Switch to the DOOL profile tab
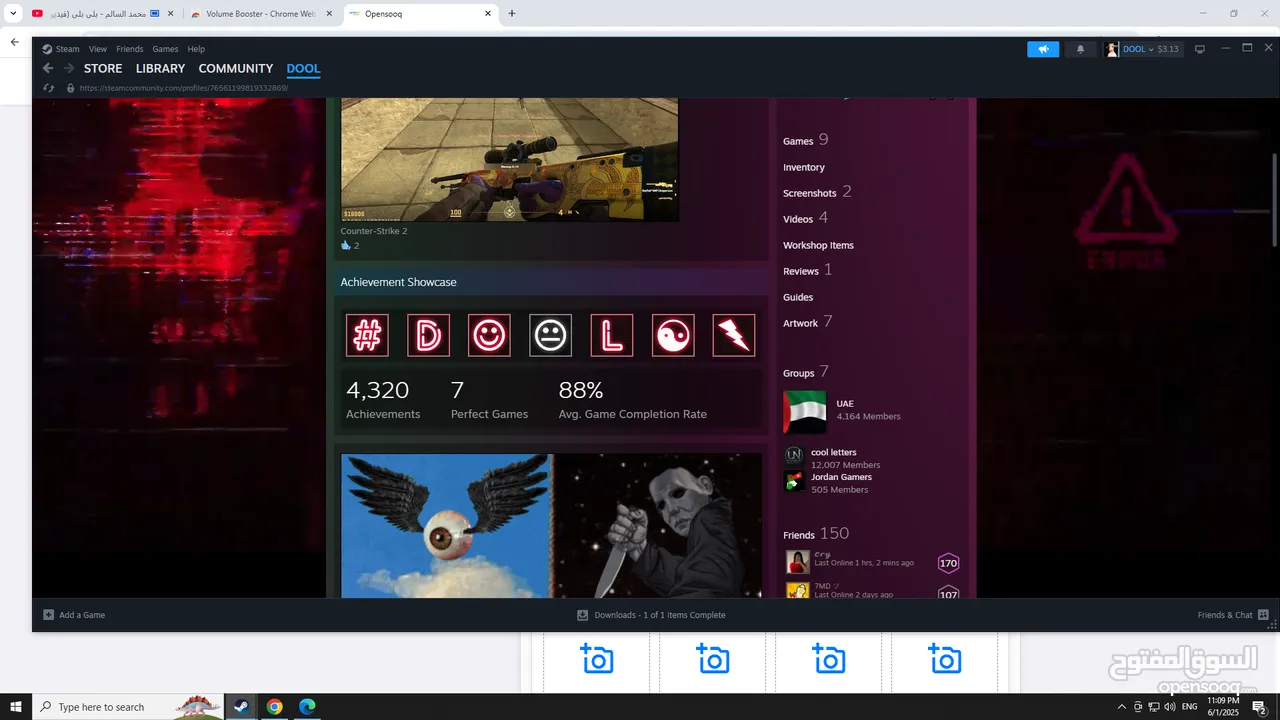The width and height of the screenshot is (1280, 720). (303, 68)
